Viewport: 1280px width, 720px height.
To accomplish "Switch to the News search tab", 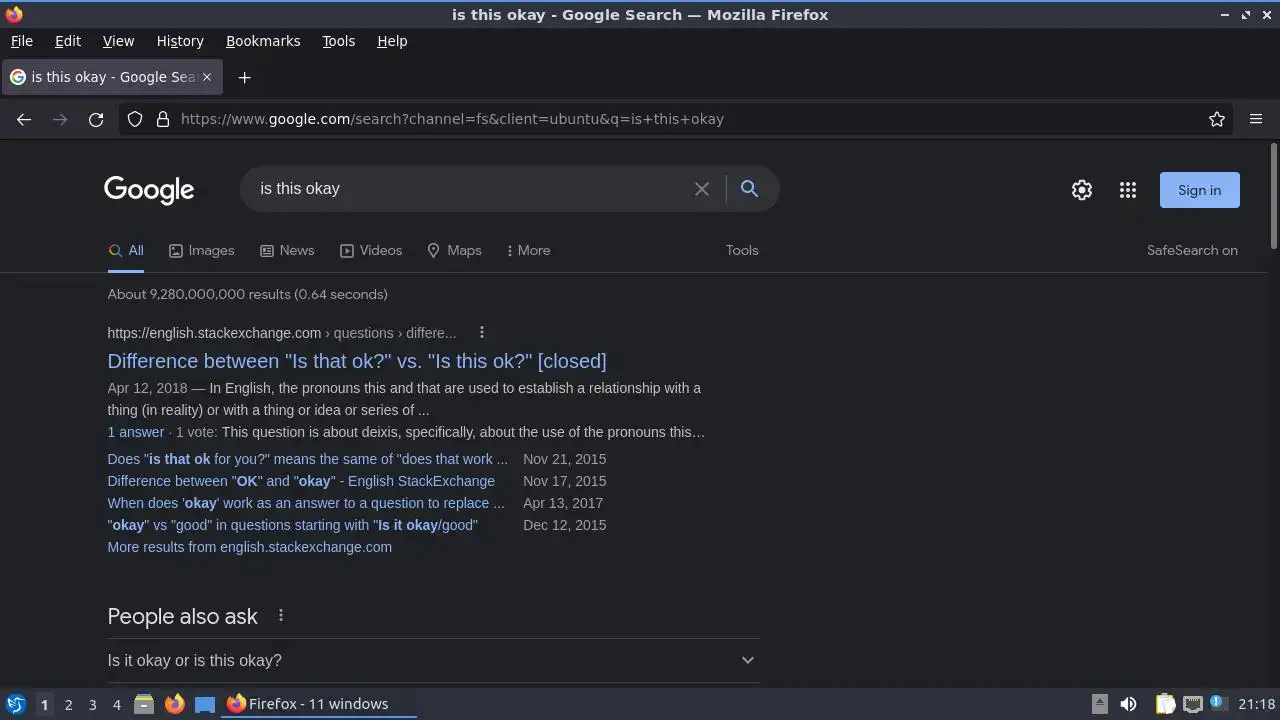I will tap(287, 250).
